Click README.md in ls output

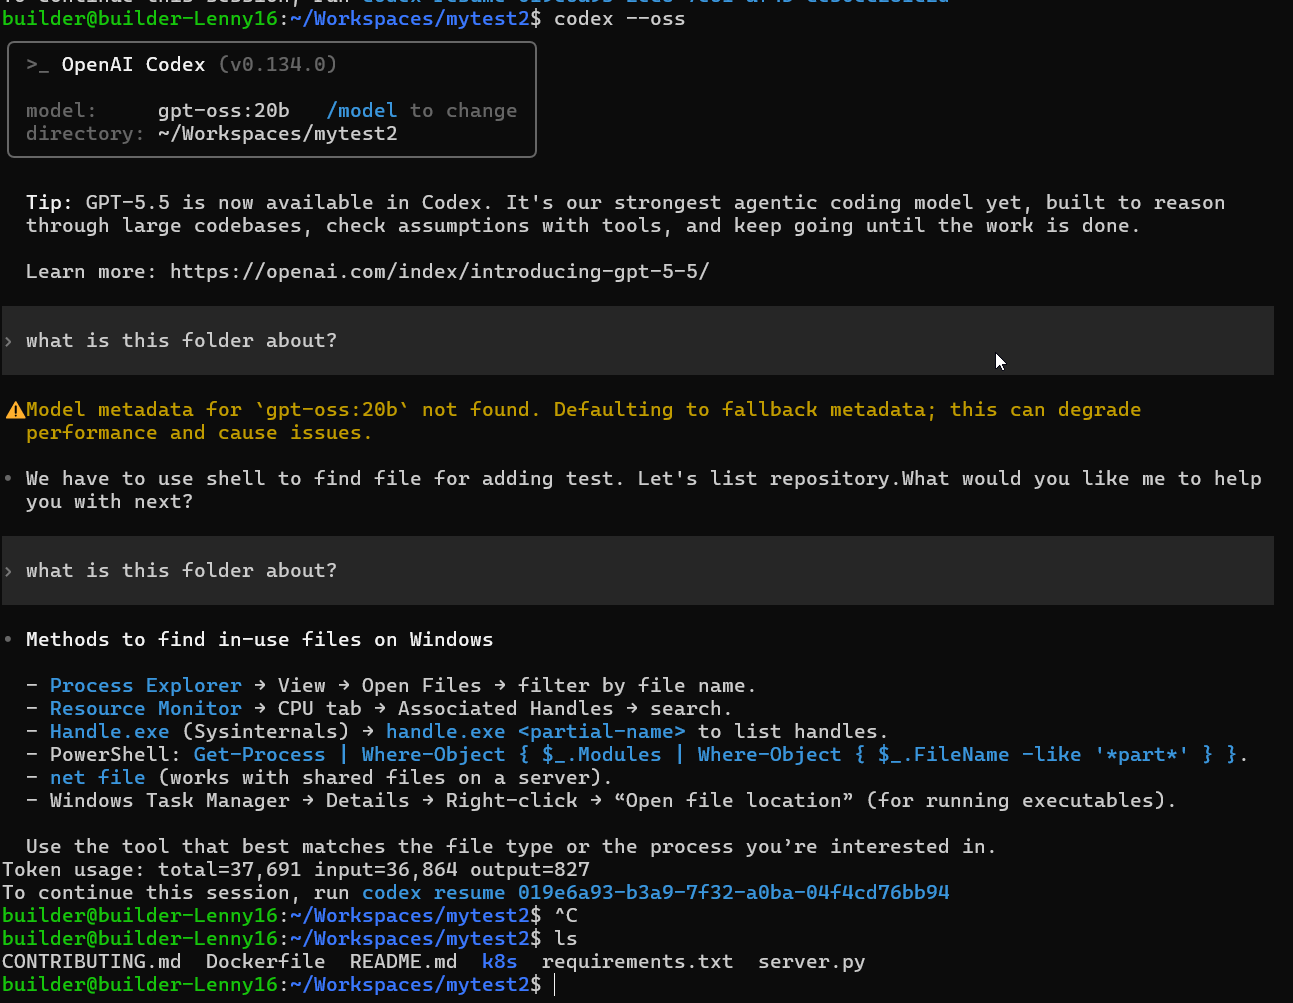tap(403, 962)
